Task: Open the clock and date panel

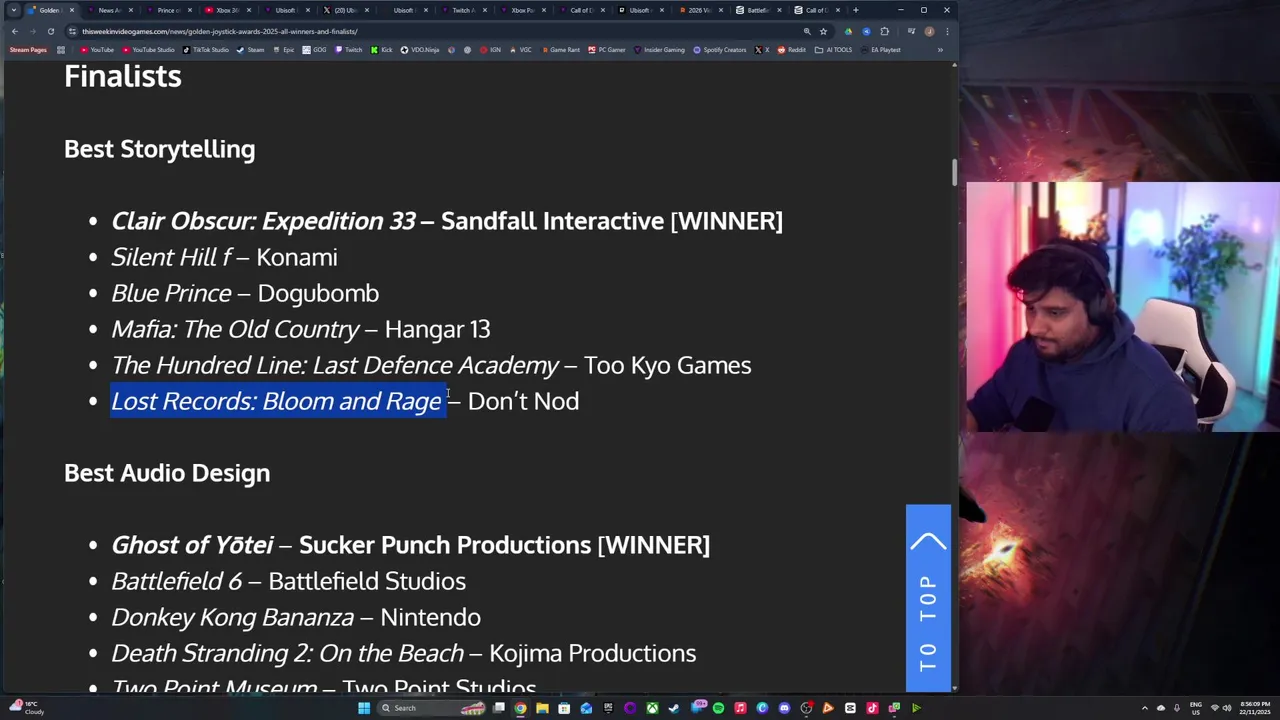Action: pos(1255,708)
